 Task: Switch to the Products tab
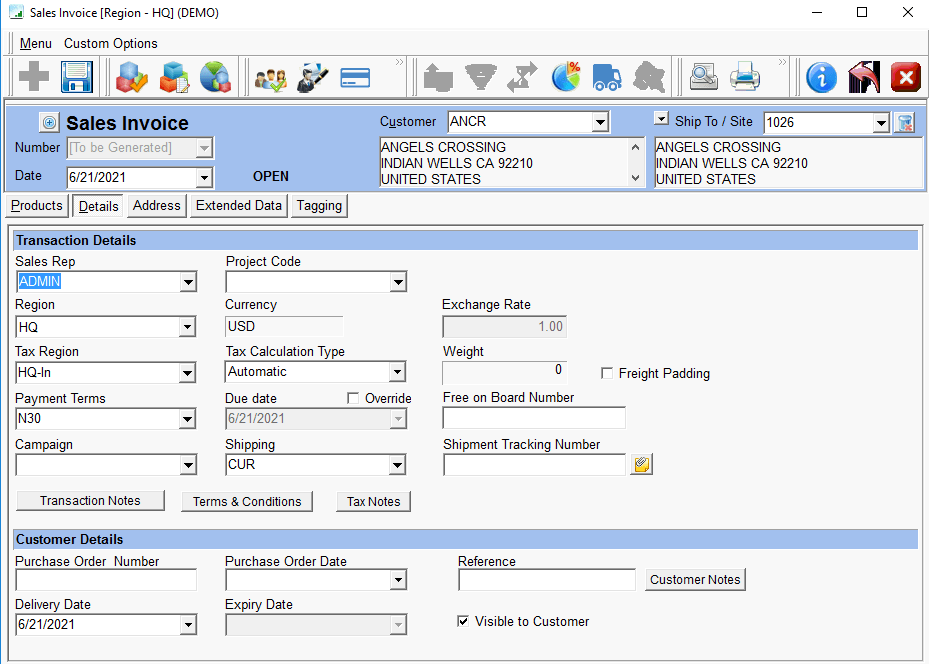coord(37,206)
